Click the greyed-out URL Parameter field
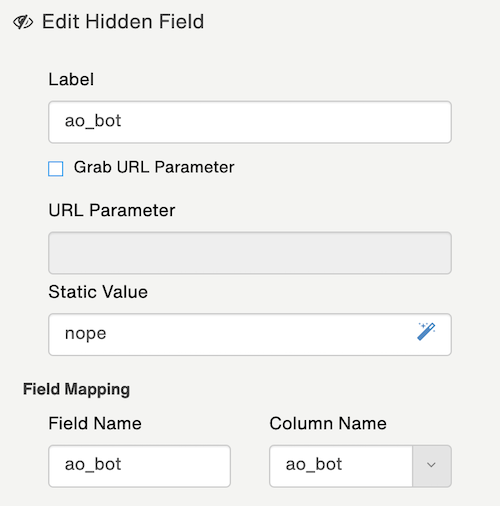This screenshot has width=500, height=506. coord(250,253)
